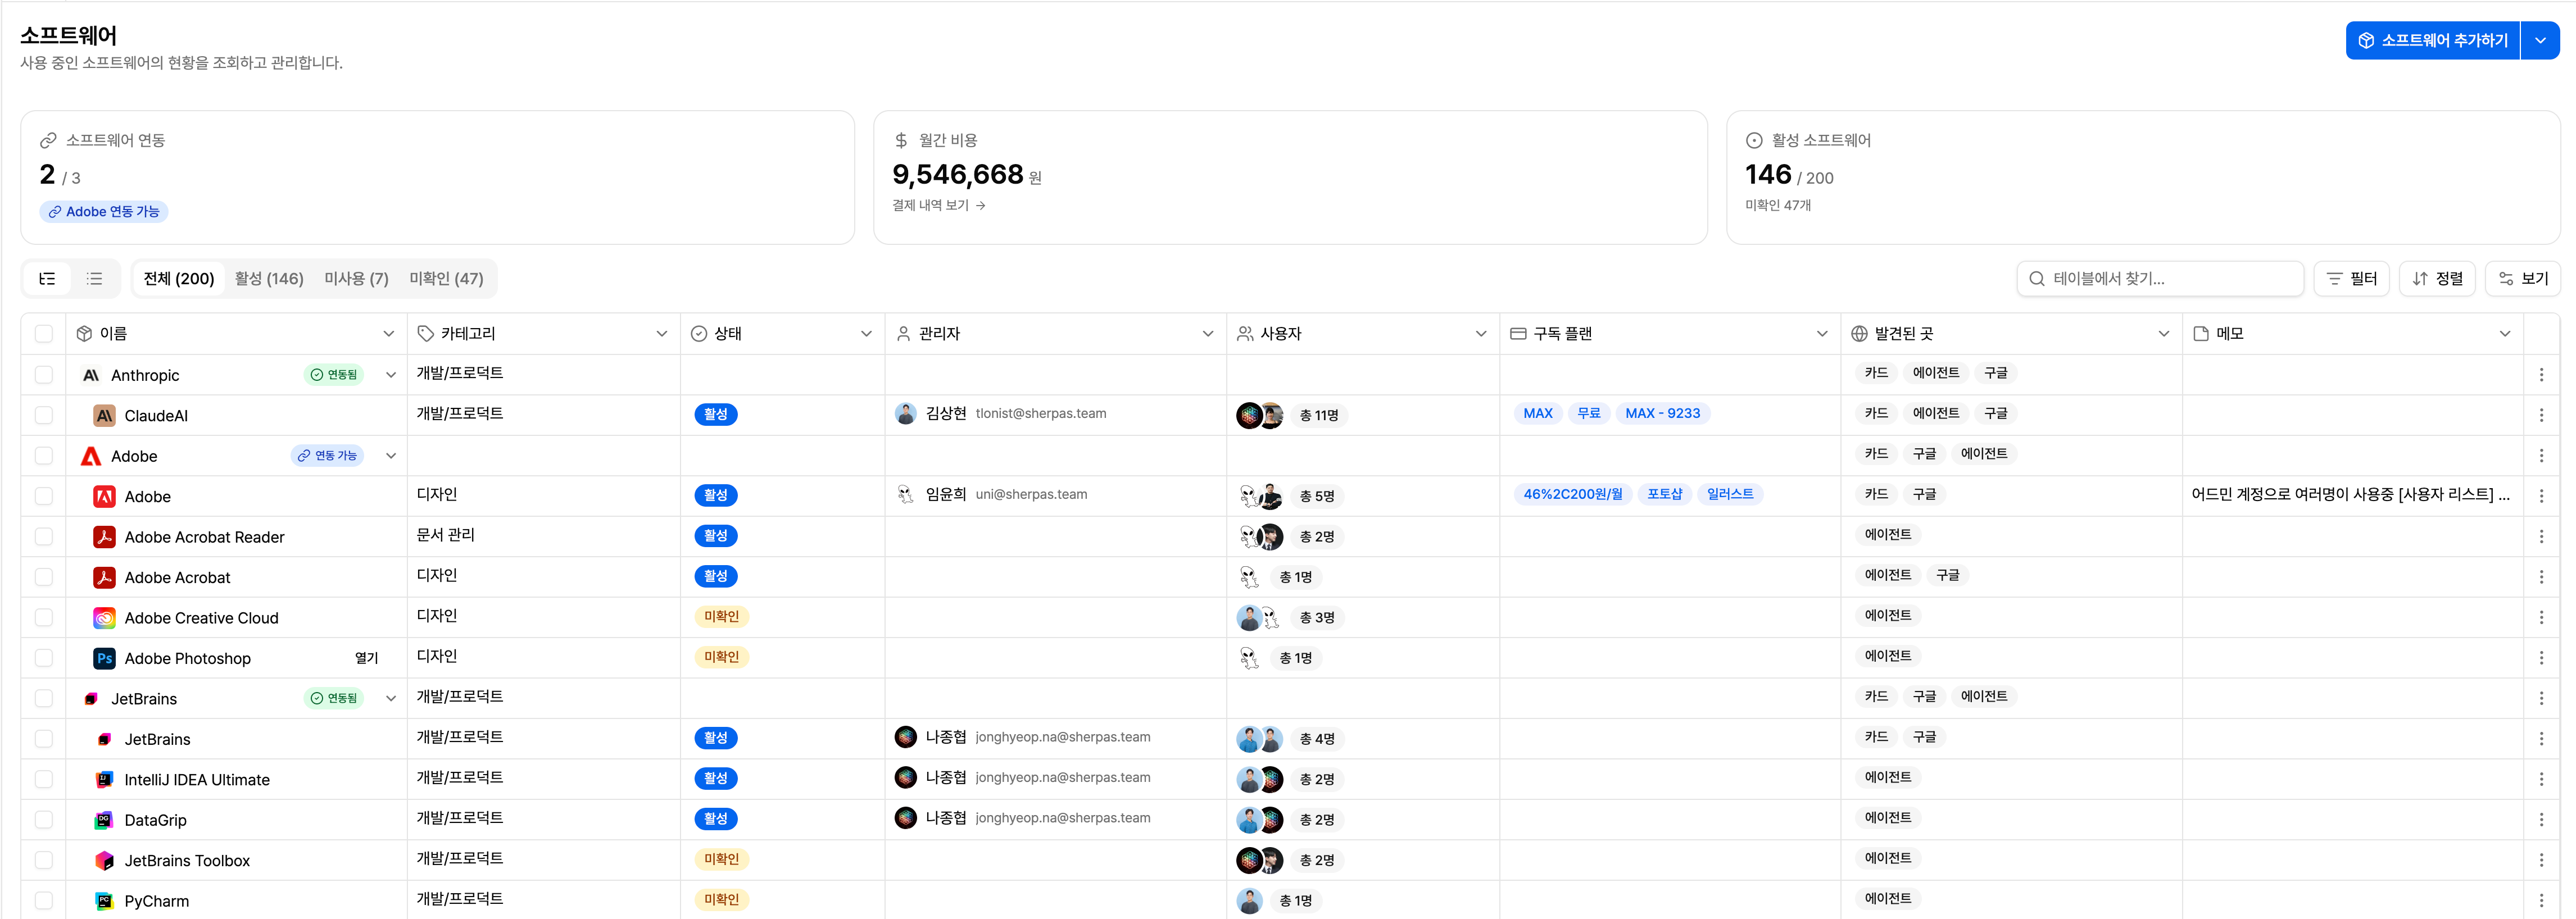
Task: Switch to the grouped tree view icon
Action: pos(47,279)
